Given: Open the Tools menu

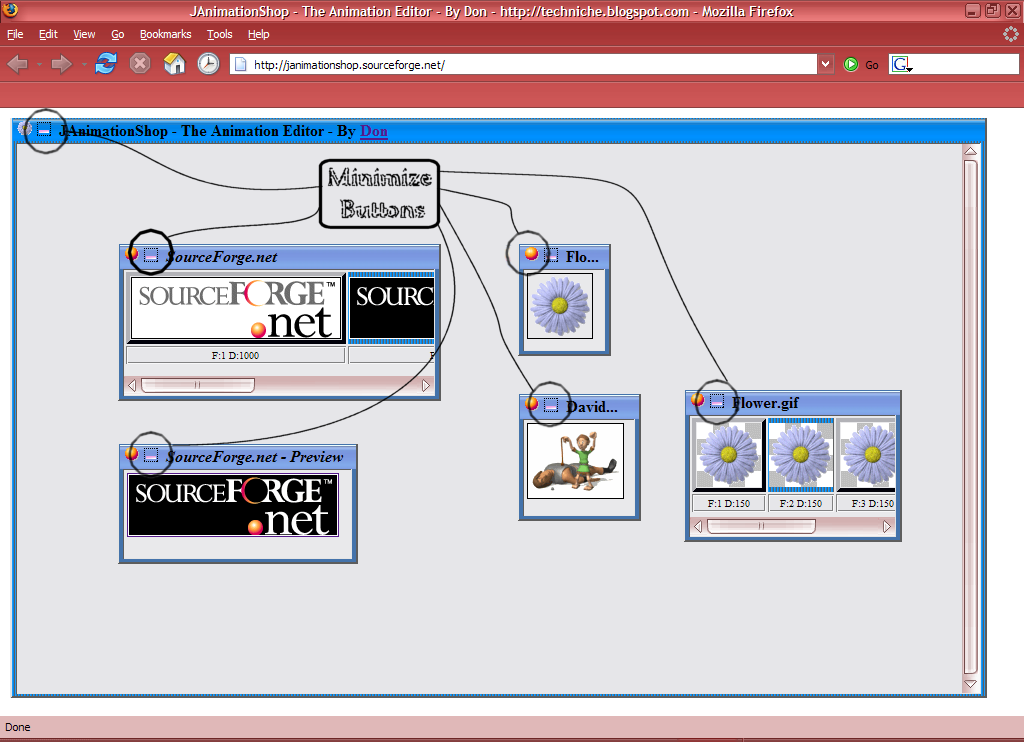Looking at the screenshot, I should [219, 34].
